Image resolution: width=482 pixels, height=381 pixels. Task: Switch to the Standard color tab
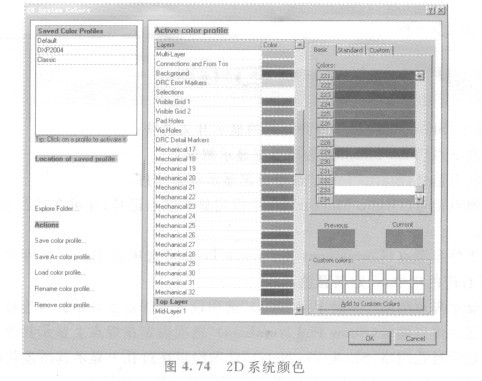click(x=350, y=50)
